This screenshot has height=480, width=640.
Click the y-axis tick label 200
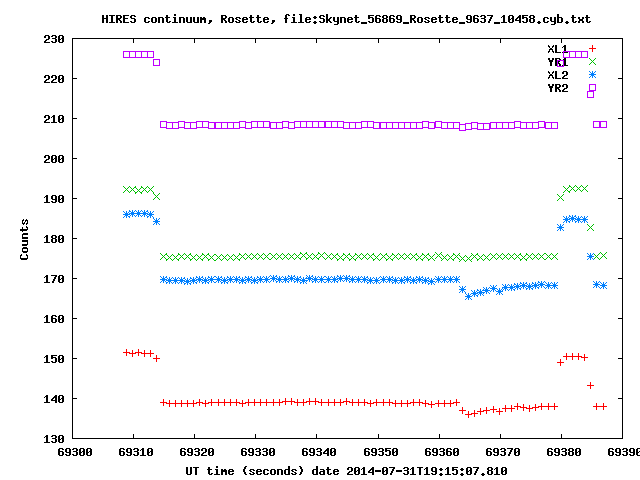54,159
